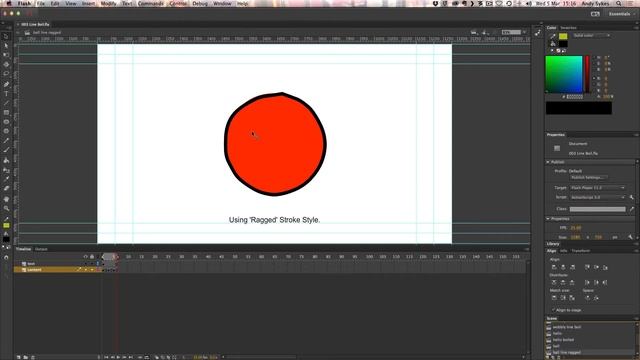Switch to the Output tab

[x=41, y=249]
